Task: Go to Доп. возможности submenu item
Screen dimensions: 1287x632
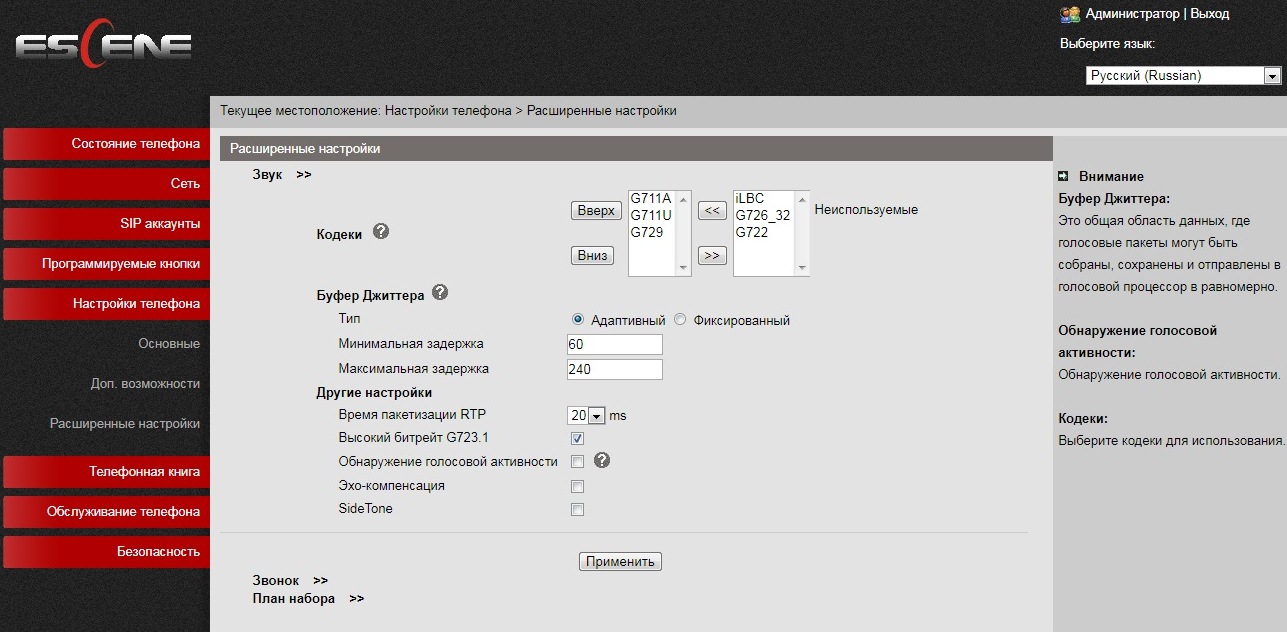Action: pos(145,384)
